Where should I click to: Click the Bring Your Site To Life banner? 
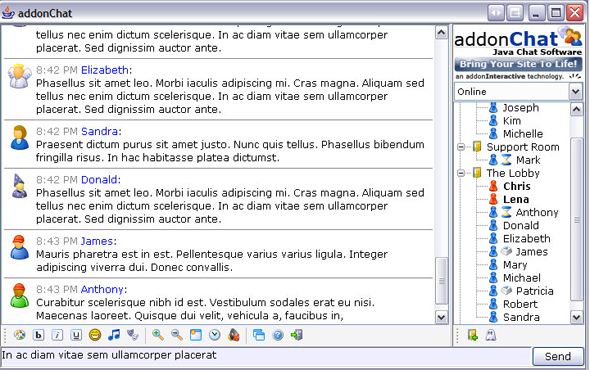519,64
